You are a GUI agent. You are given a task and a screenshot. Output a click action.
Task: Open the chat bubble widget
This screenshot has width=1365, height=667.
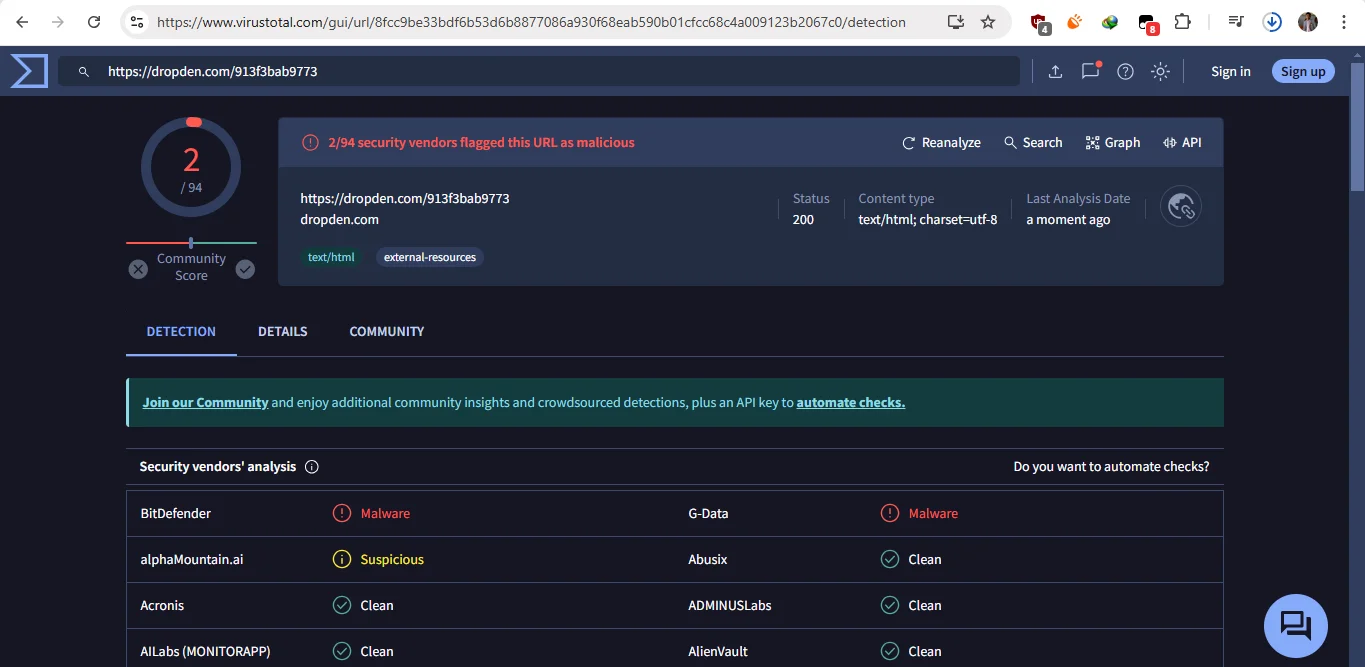(x=1295, y=626)
